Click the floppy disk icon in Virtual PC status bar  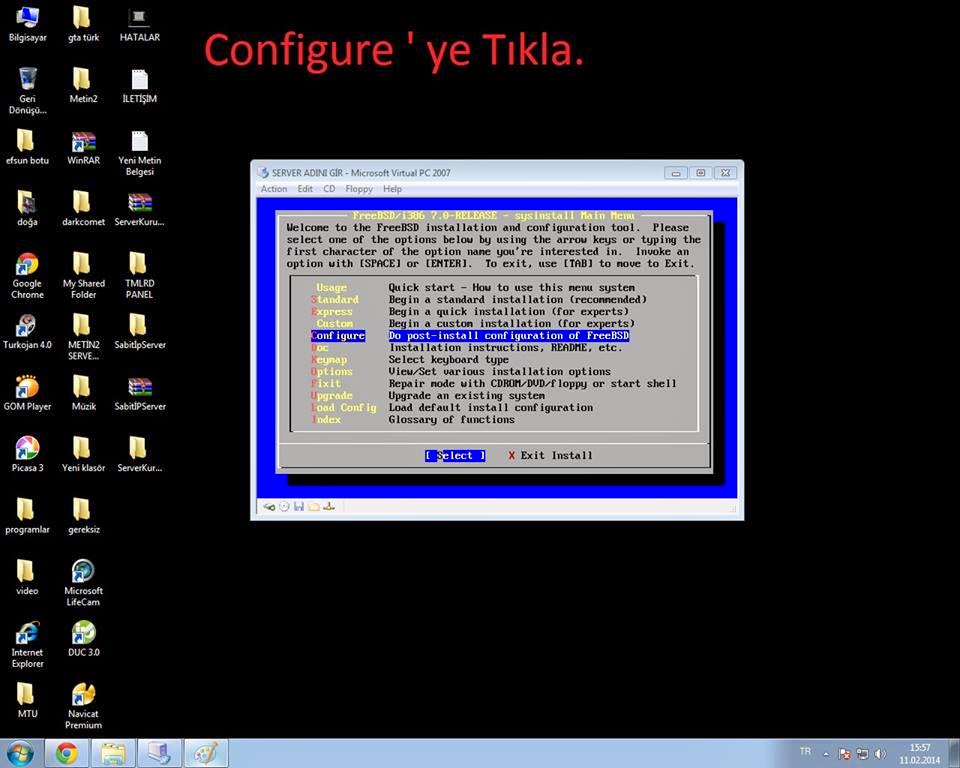pos(299,506)
